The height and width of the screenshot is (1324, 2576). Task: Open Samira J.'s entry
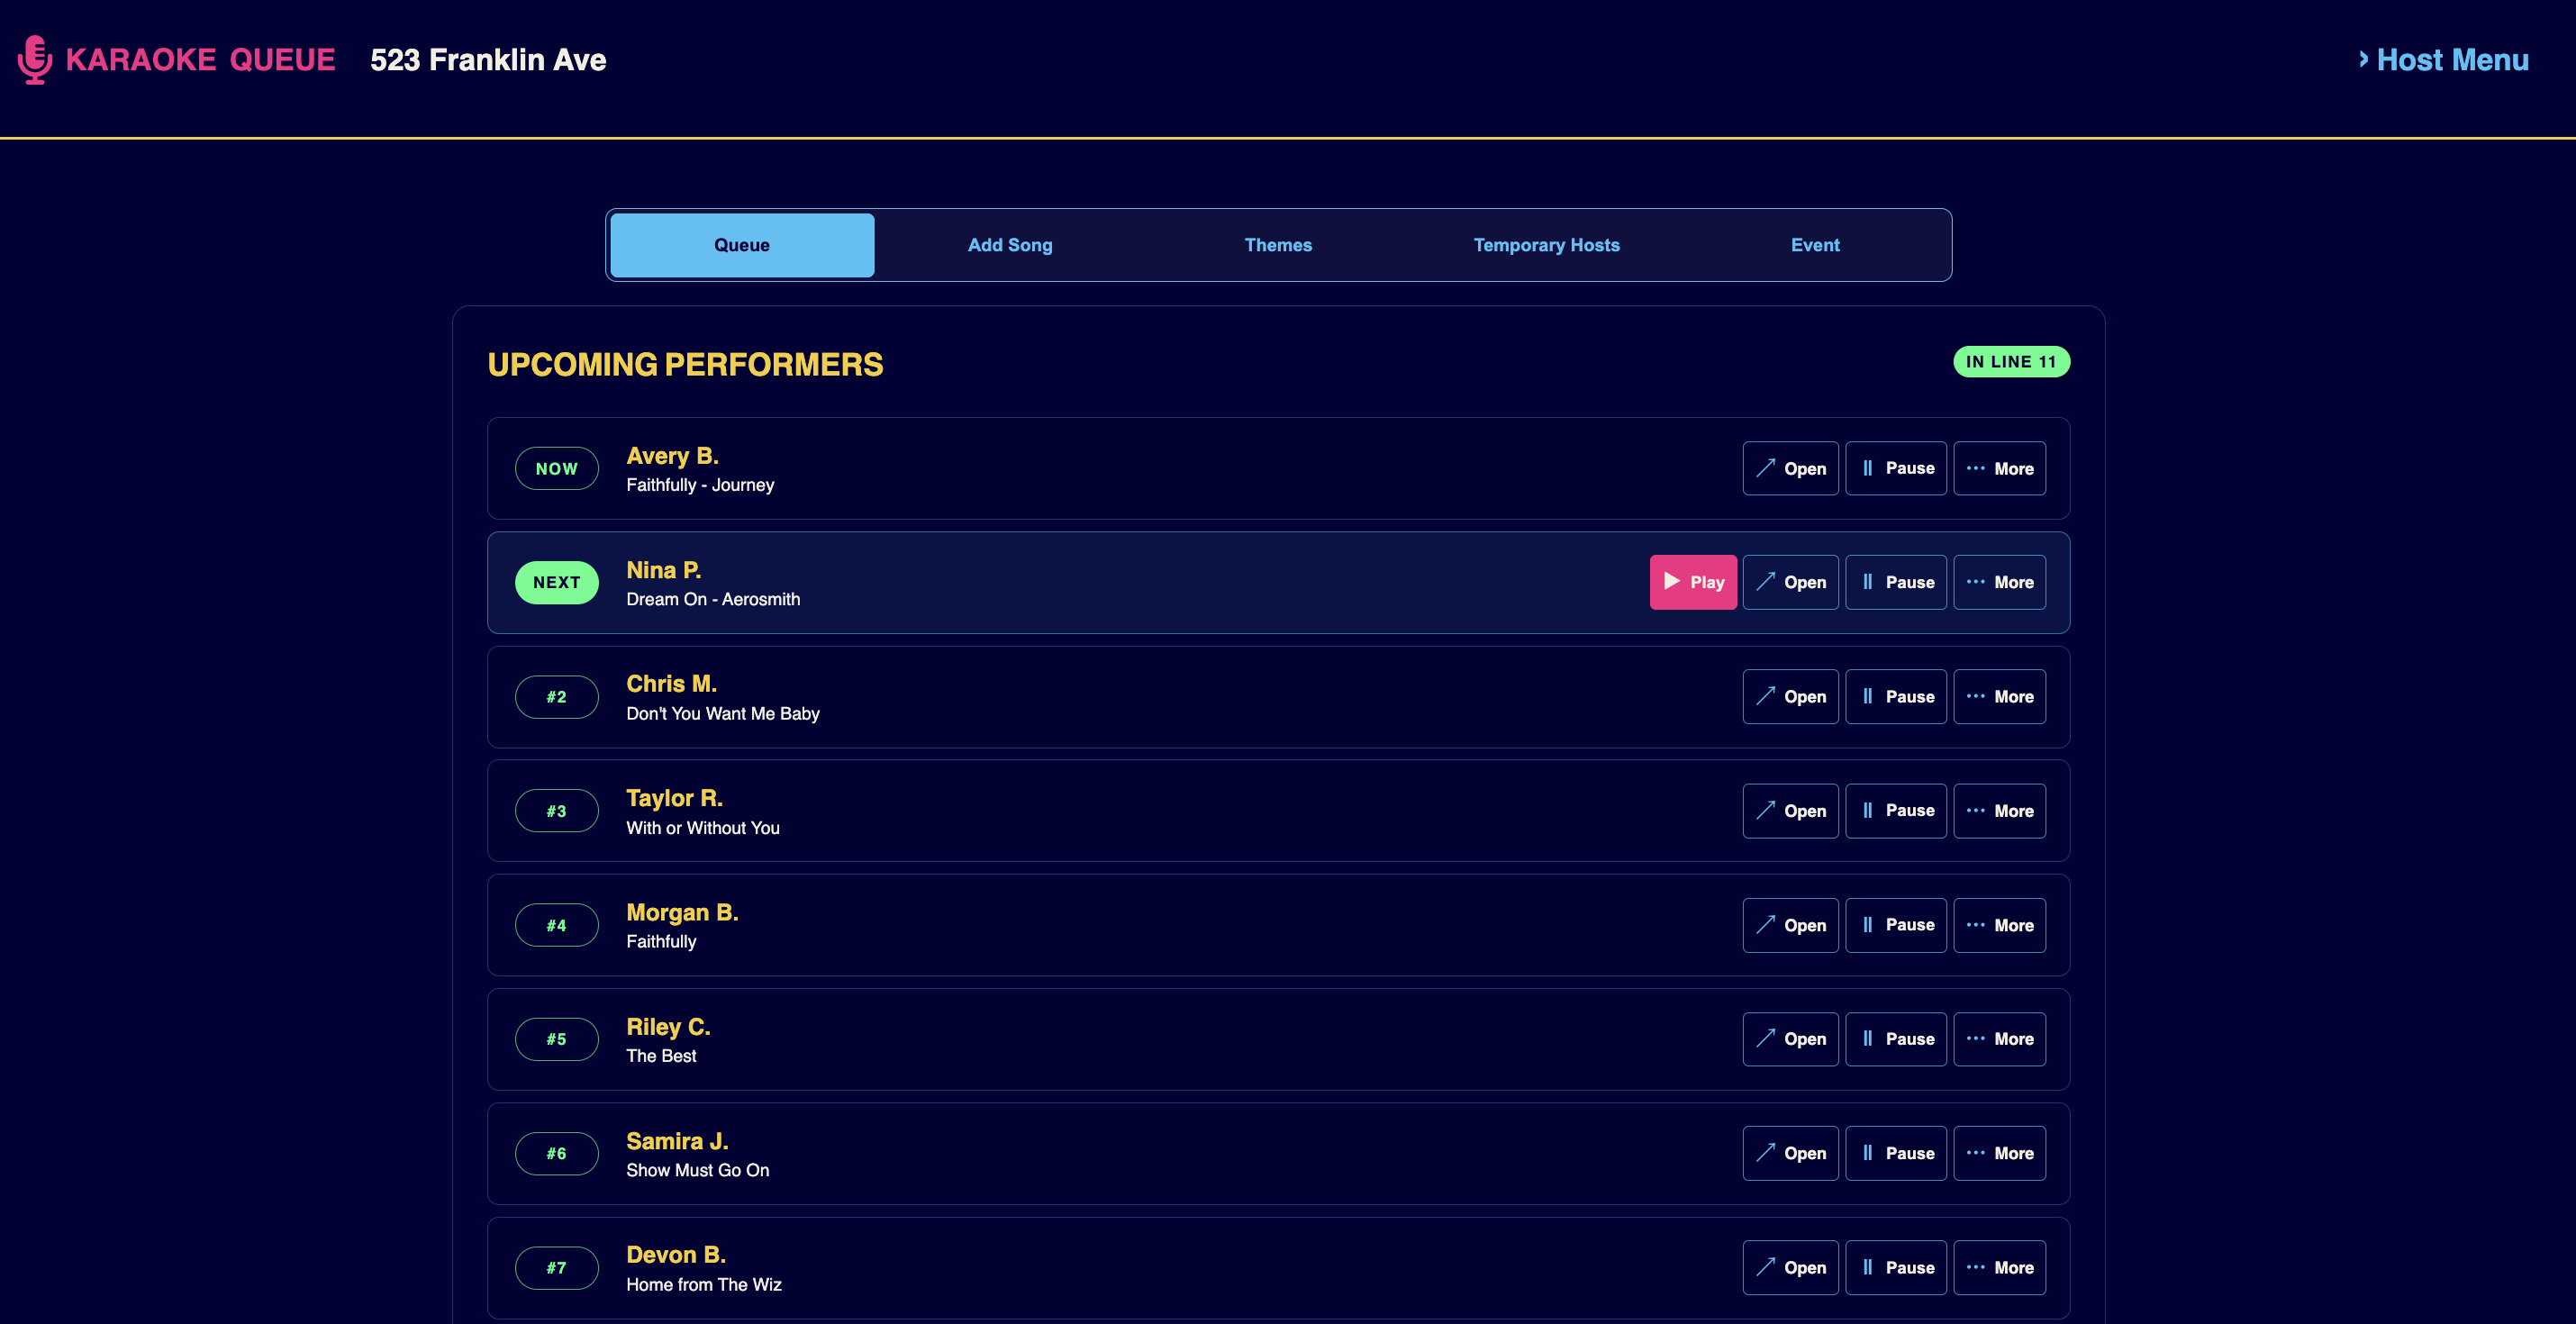[x=1790, y=1153]
